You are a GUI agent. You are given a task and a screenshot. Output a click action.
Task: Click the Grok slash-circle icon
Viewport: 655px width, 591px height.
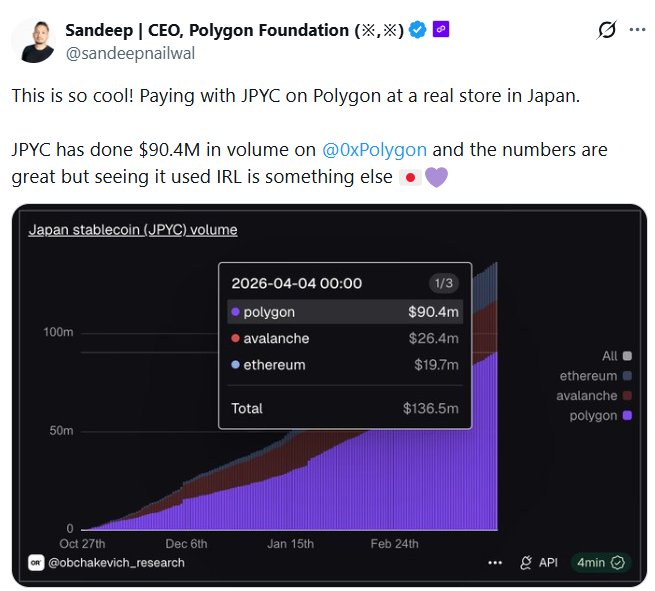pyautogui.click(x=606, y=30)
